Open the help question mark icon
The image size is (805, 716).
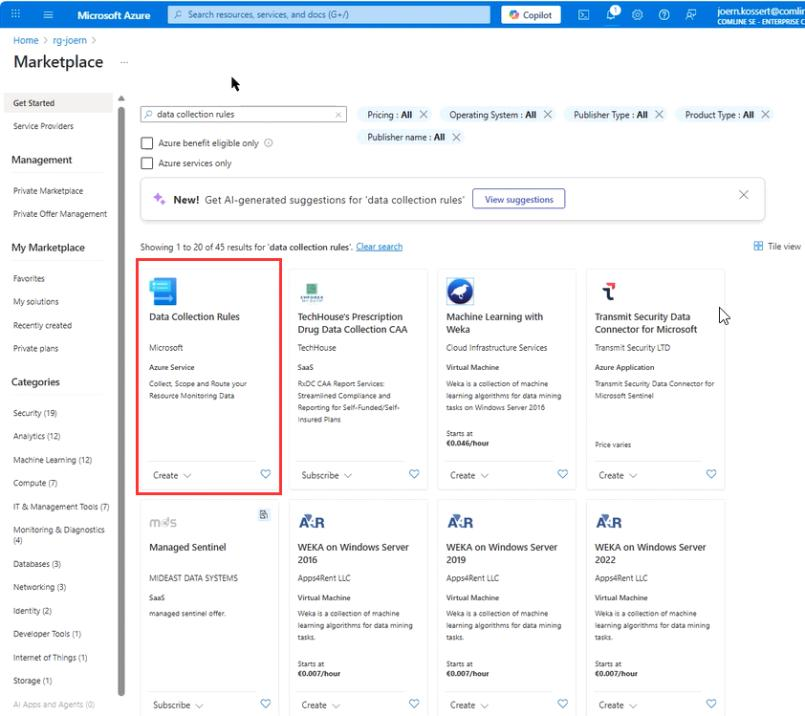click(x=664, y=15)
